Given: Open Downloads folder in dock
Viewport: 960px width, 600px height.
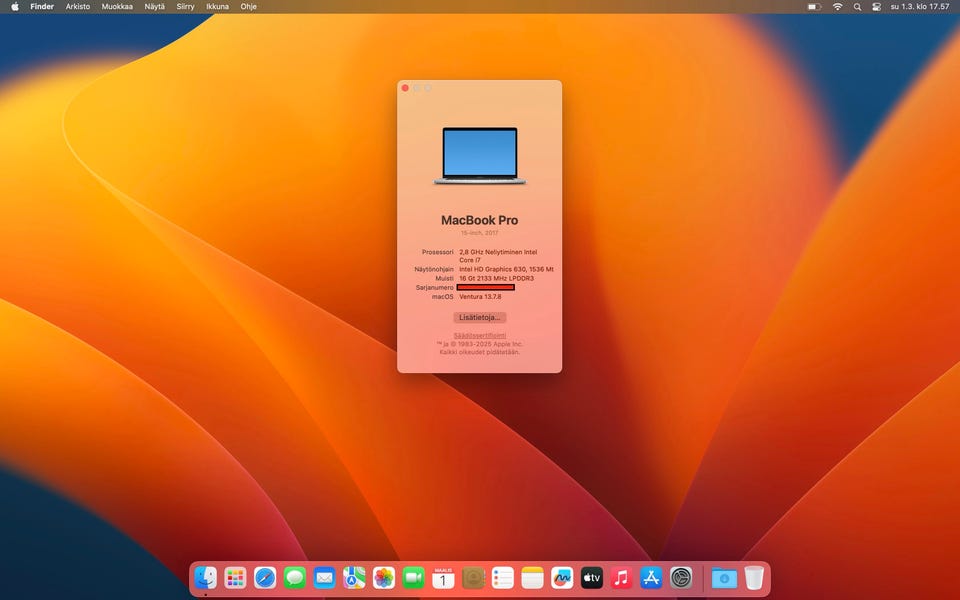Looking at the screenshot, I should click(724, 577).
